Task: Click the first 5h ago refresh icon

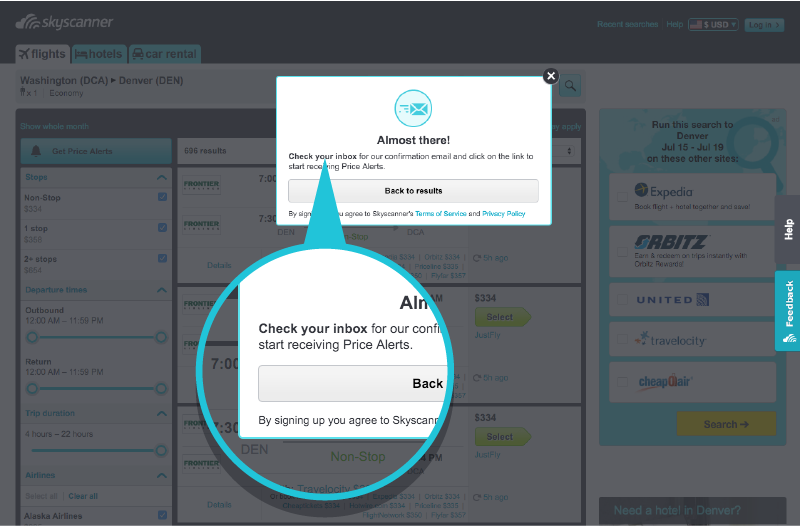Action: (477, 258)
